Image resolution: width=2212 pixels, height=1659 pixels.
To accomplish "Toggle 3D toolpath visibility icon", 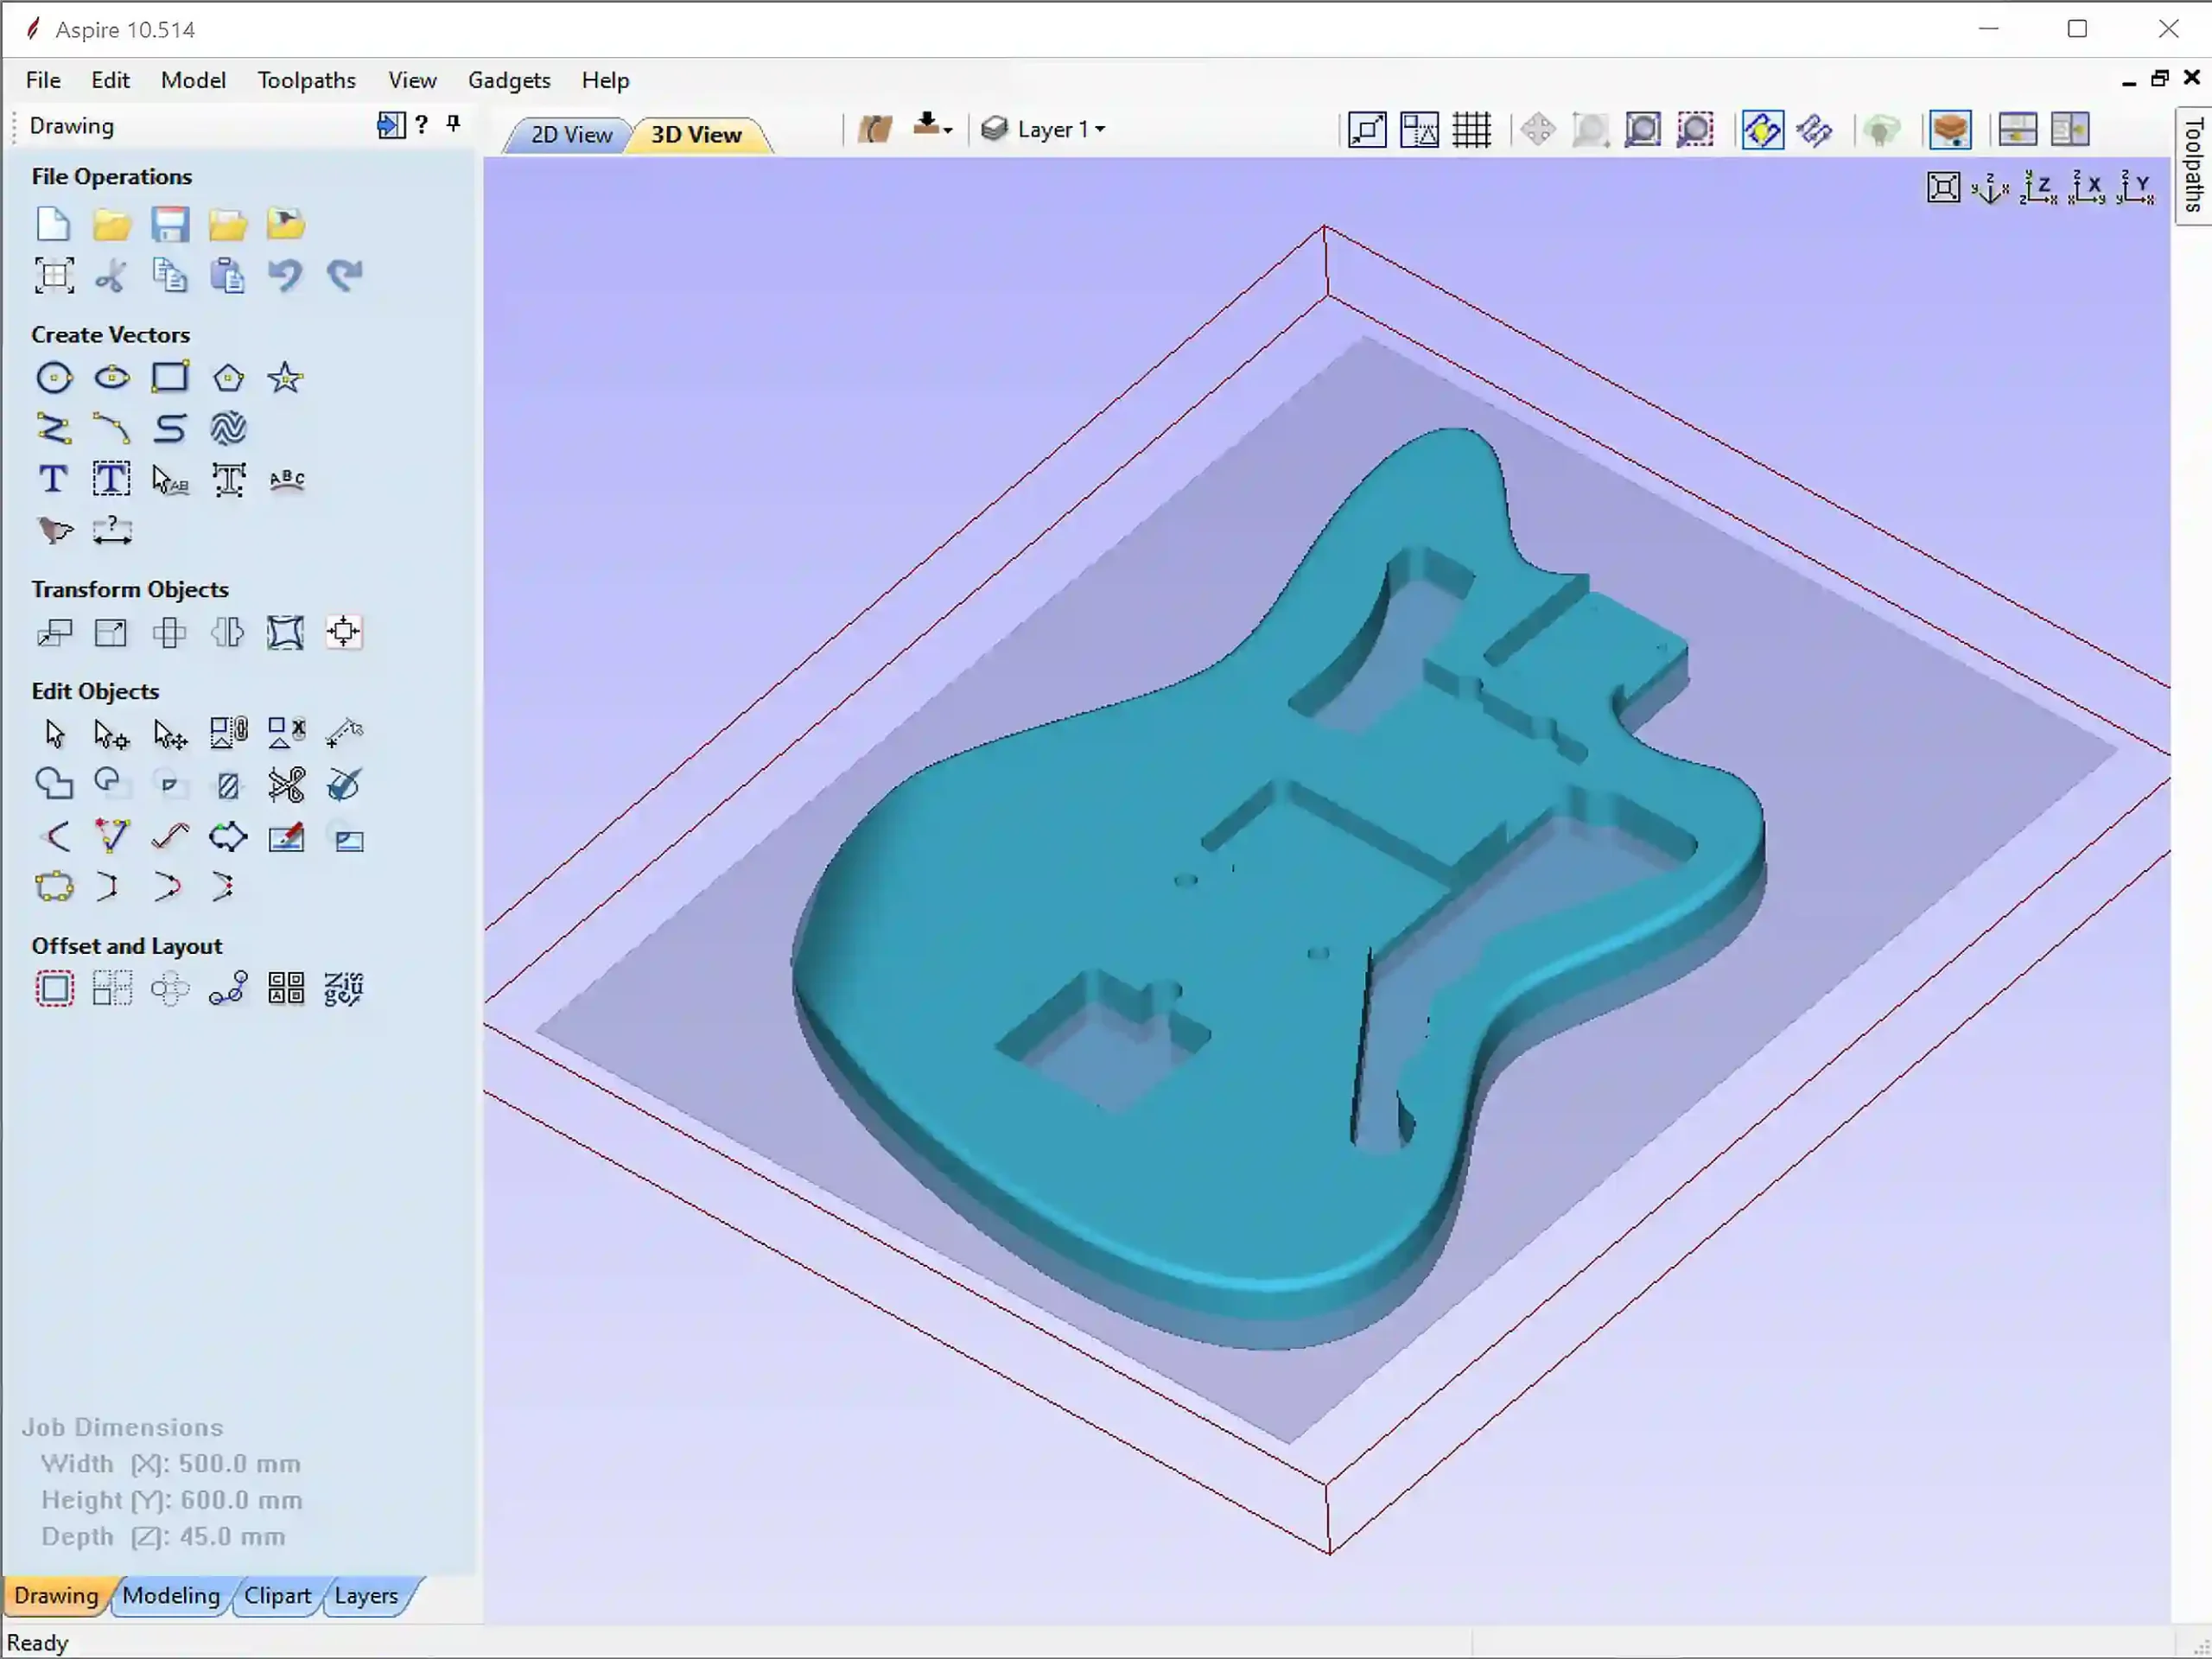I will [1814, 130].
